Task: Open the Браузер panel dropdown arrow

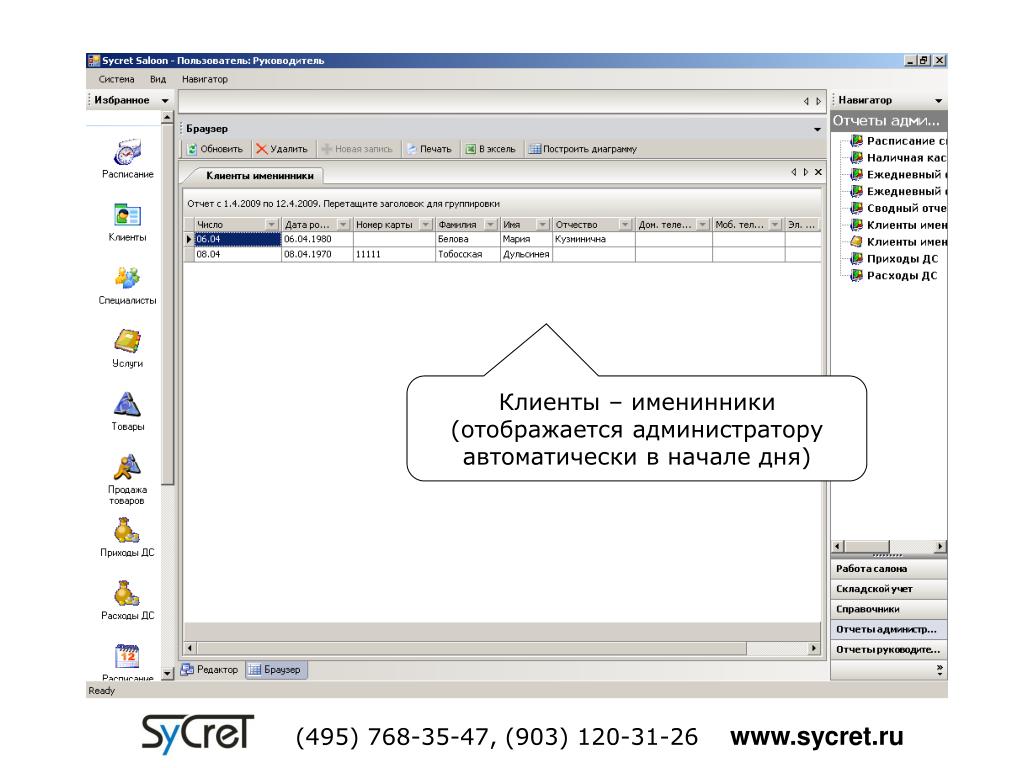Action: (817, 129)
